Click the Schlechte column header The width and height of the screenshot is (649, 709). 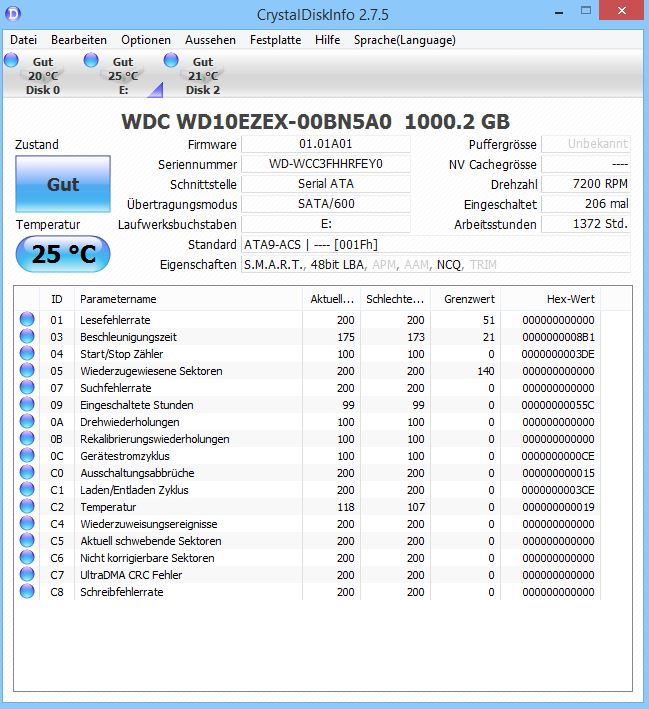click(395, 299)
